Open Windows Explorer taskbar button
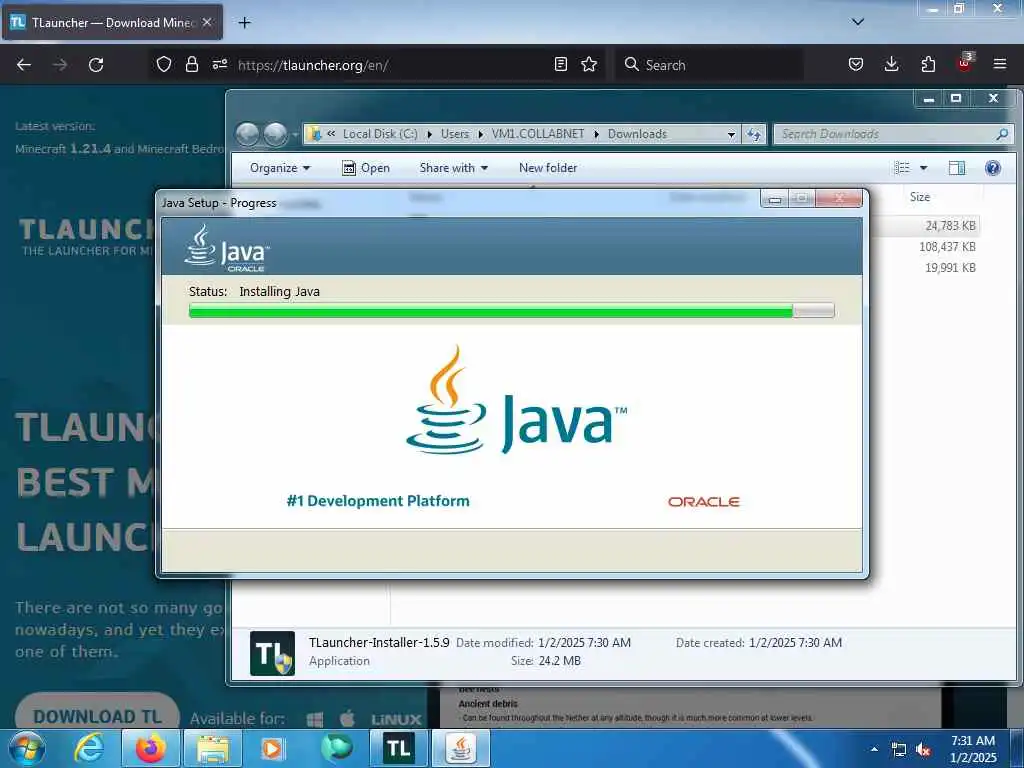This screenshot has width=1024, height=768. [x=213, y=748]
